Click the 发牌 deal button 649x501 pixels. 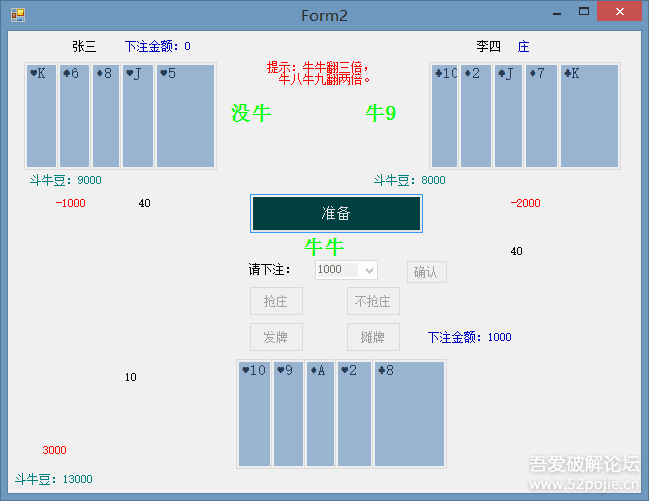click(276, 337)
